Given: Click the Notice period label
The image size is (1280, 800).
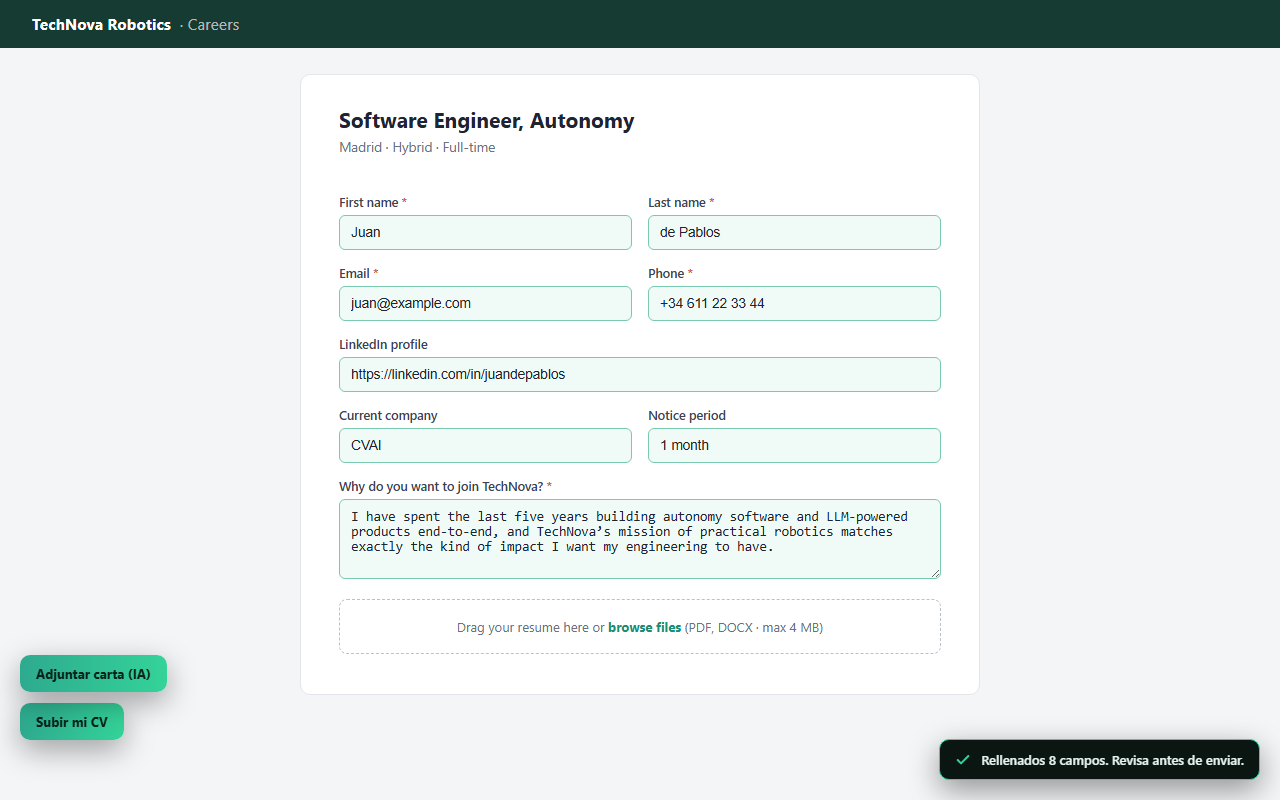Looking at the screenshot, I should point(687,415).
